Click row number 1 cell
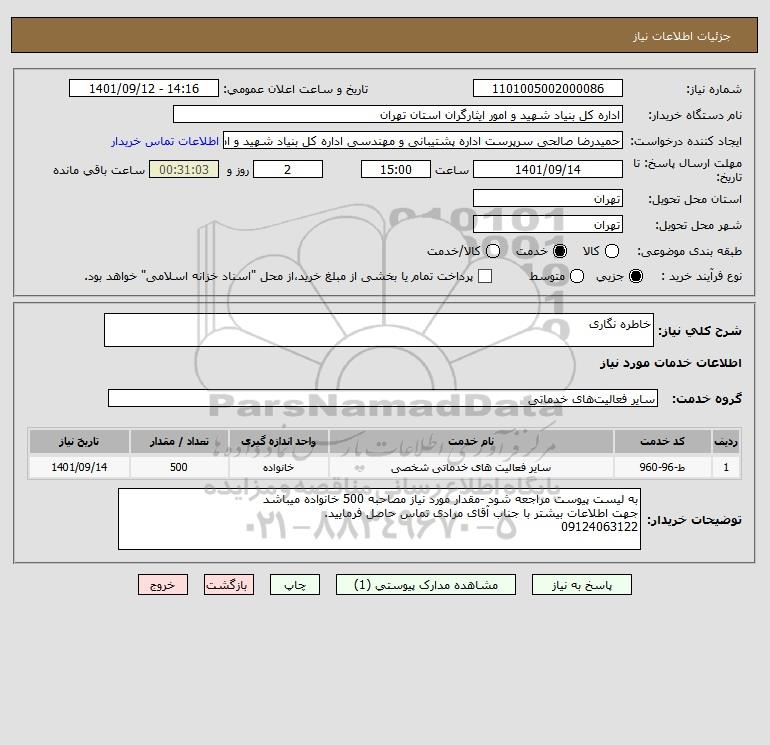 coord(726,467)
